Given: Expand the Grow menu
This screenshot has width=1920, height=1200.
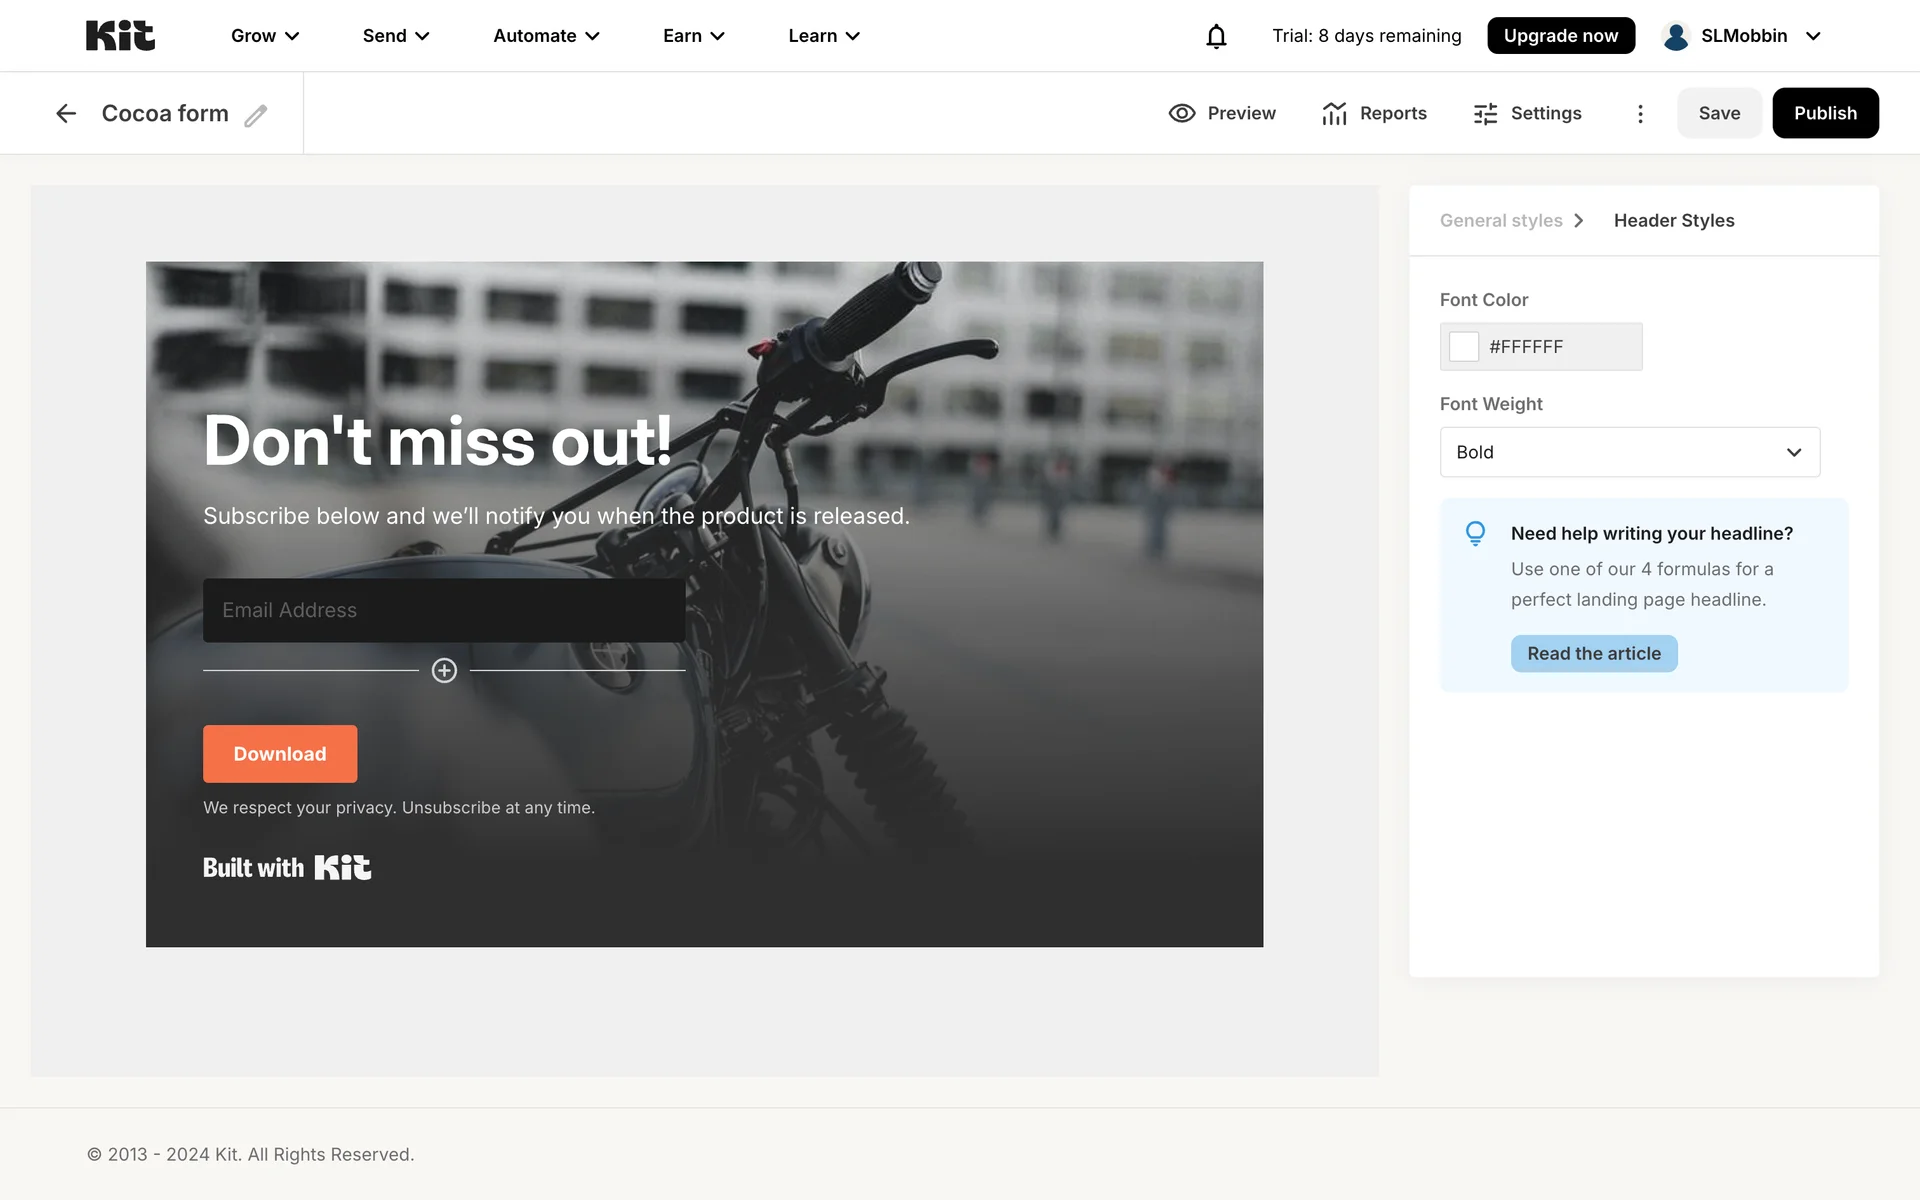Looking at the screenshot, I should (265, 36).
